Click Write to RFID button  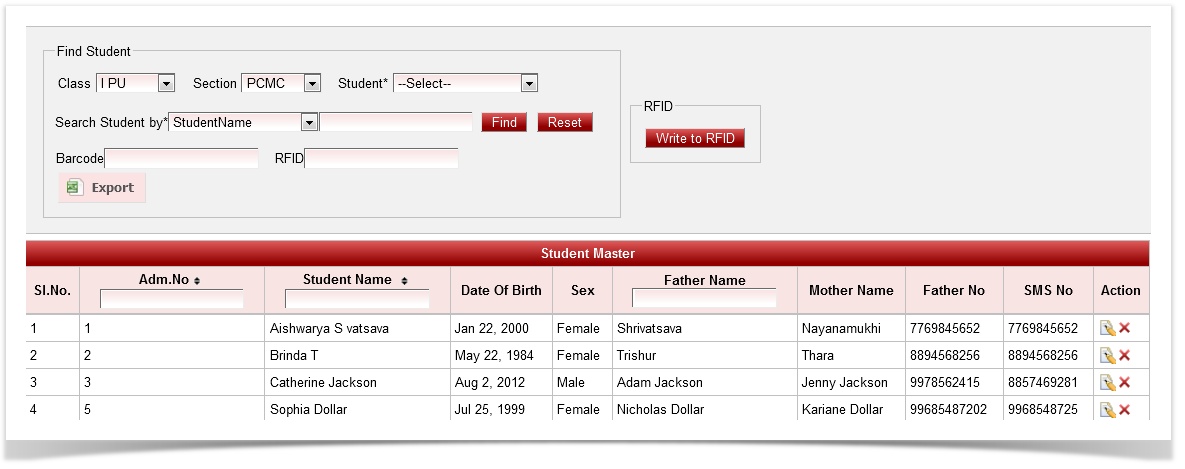point(695,138)
